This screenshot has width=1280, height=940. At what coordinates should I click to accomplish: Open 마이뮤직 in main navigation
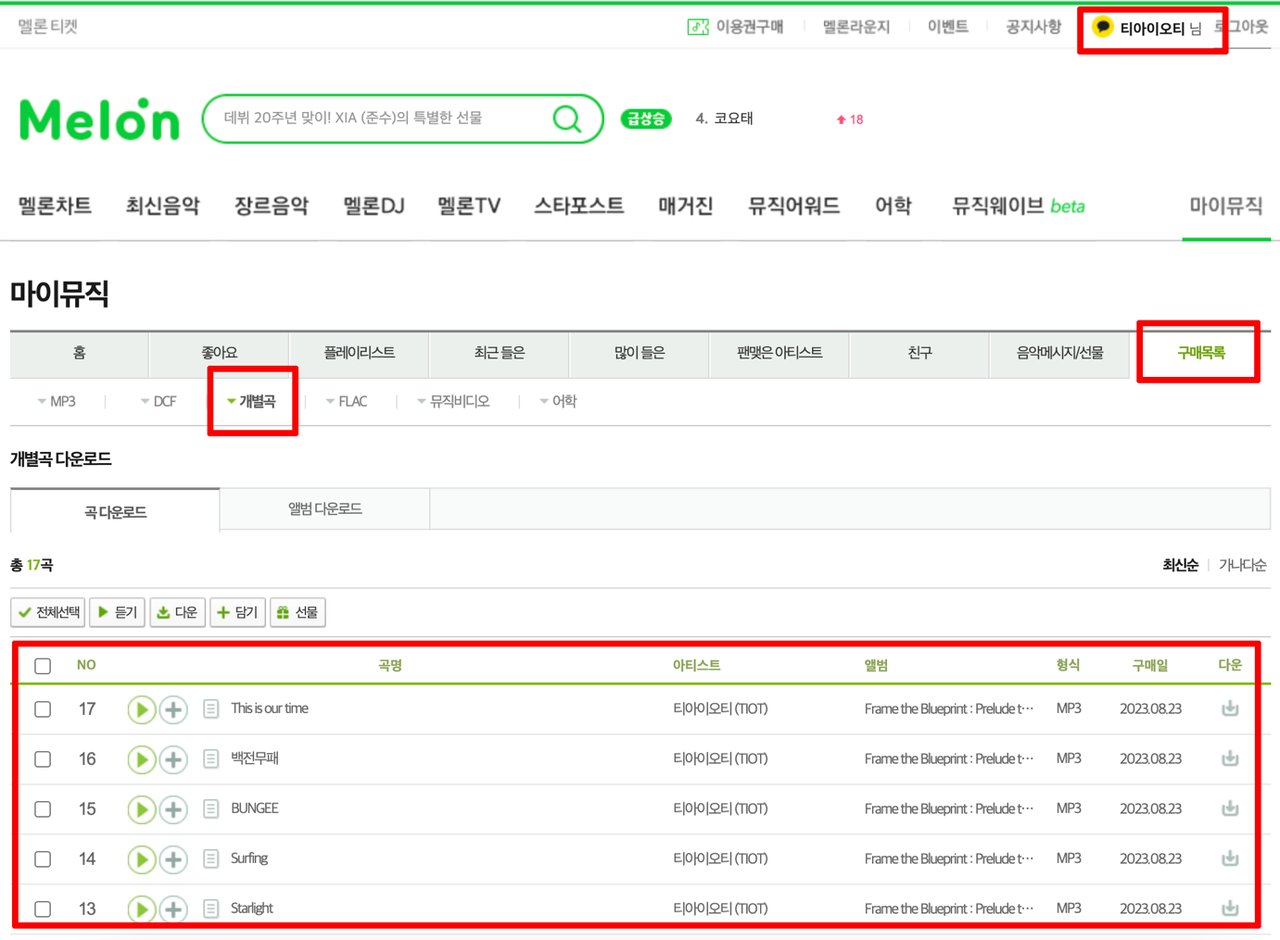(x=1226, y=206)
